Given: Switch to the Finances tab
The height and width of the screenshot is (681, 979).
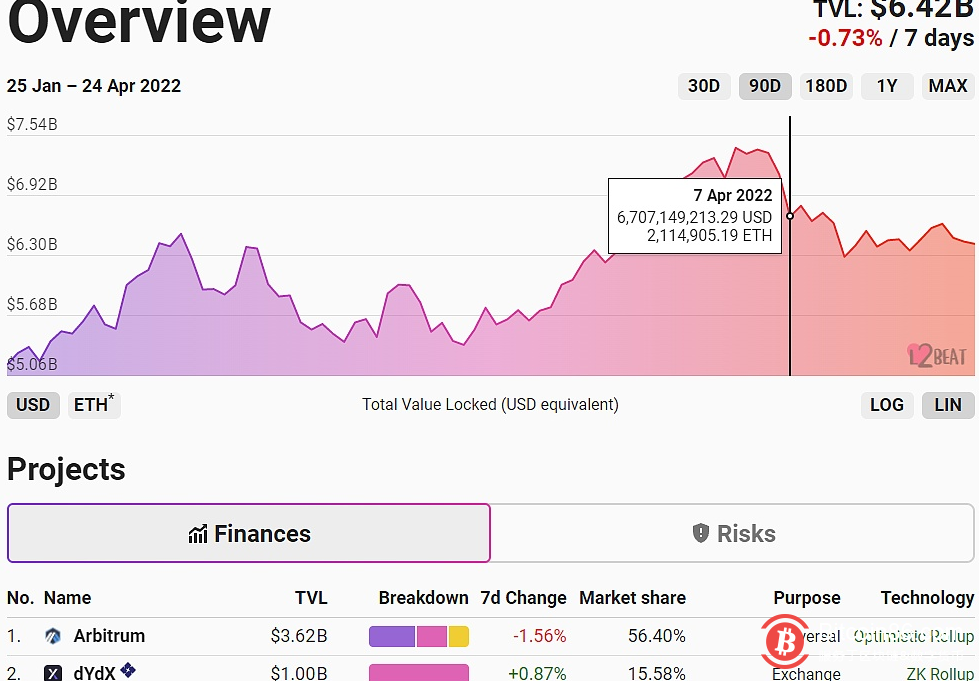Looking at the screenshot, I should click(248, 533).
